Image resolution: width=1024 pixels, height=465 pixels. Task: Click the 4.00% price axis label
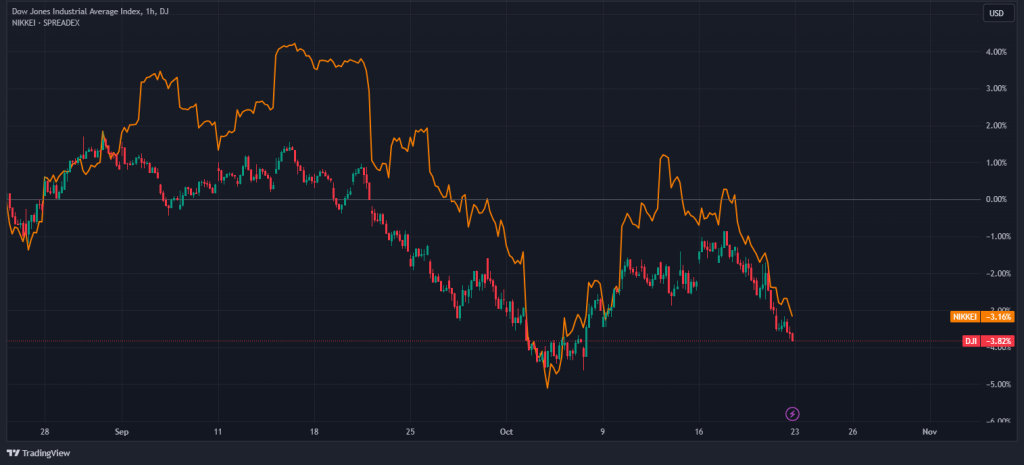(997, 52)
